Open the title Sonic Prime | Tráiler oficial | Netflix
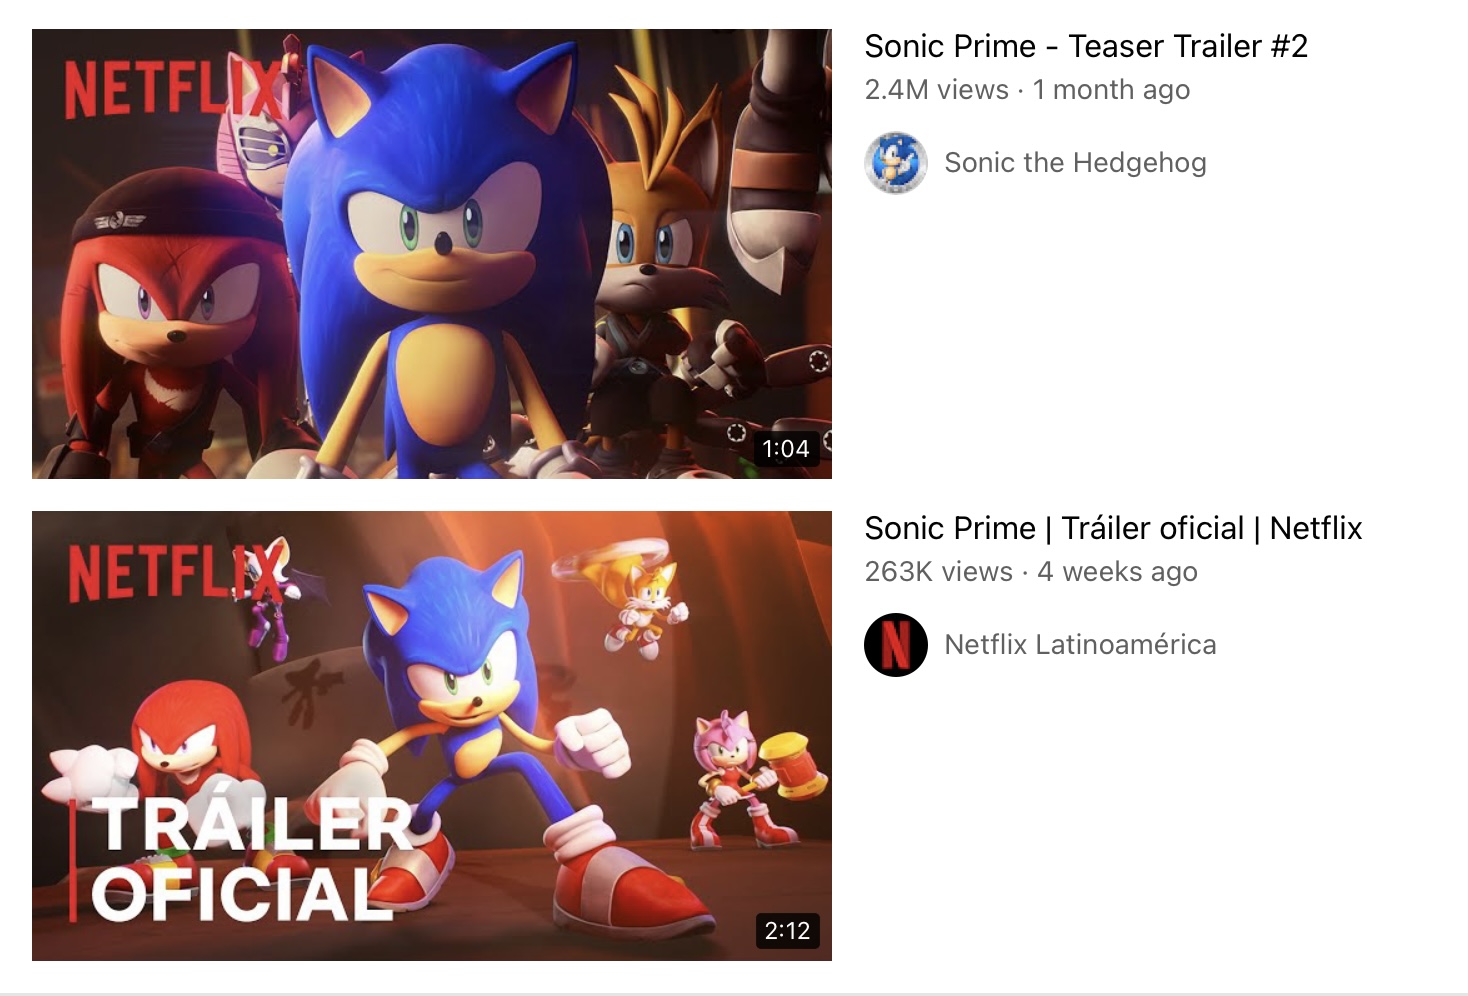This screenshot has width=1468, height=996. click(x=1113, y=528)
